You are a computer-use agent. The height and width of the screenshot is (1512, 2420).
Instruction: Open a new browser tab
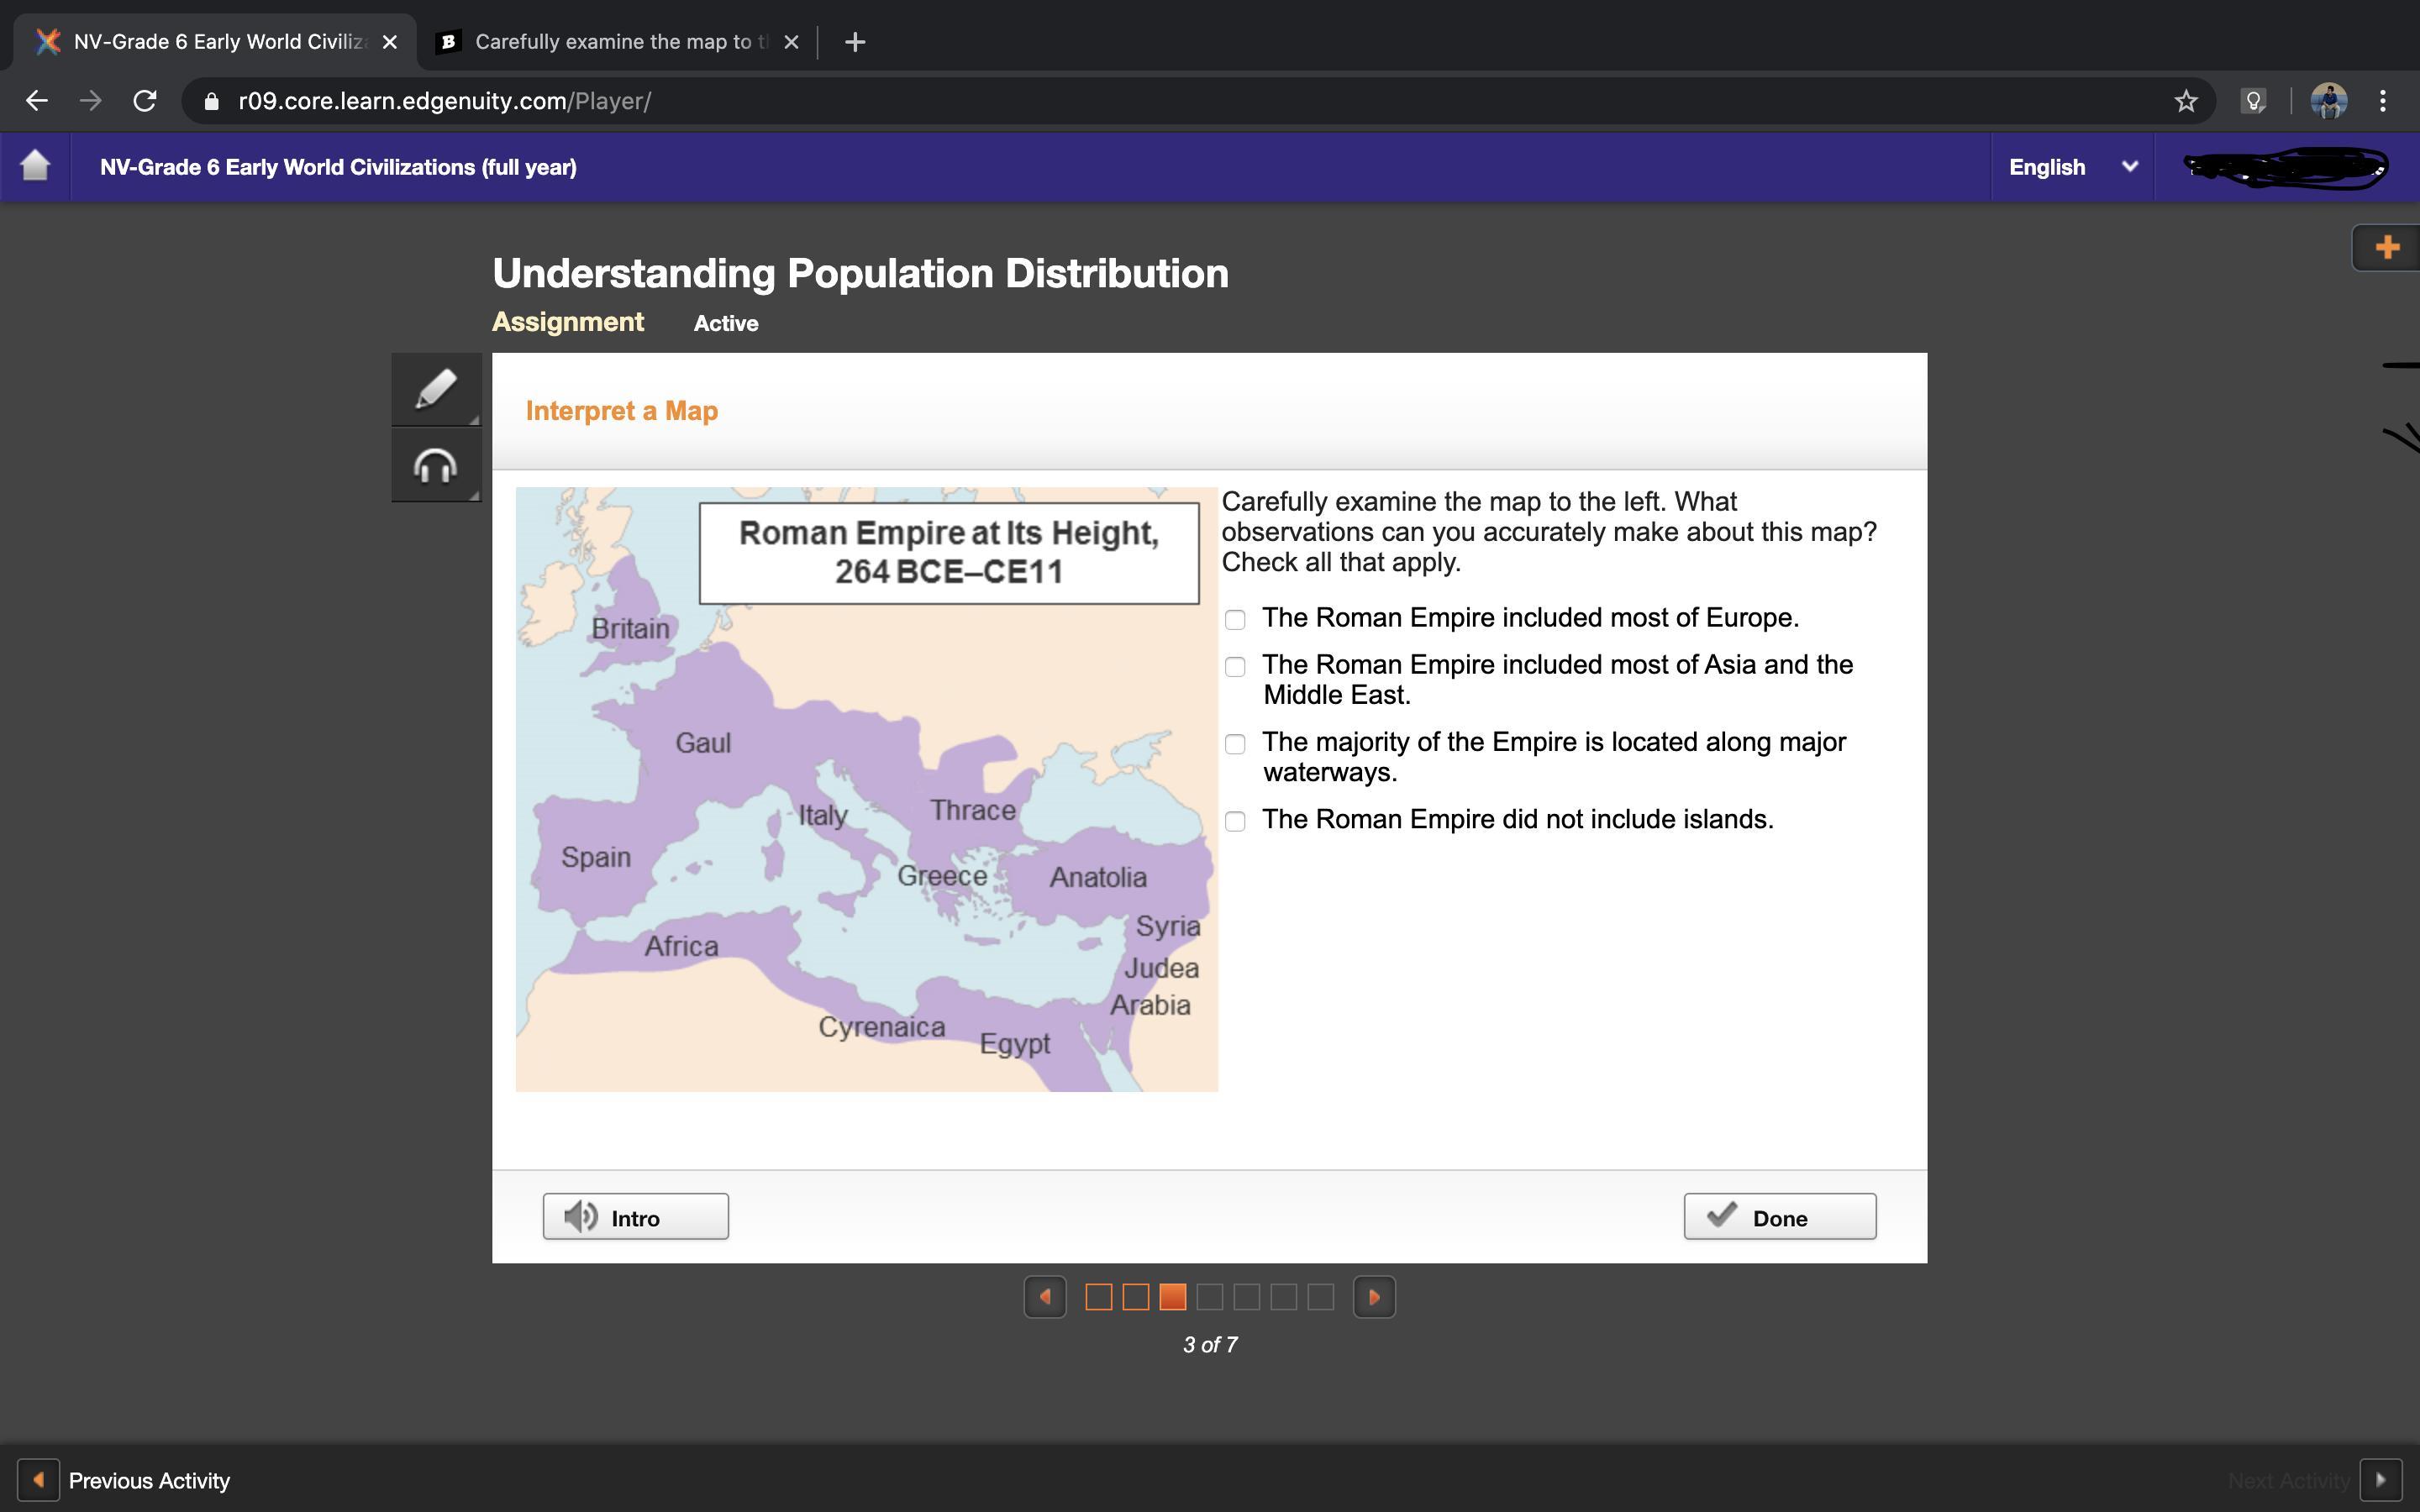[854, 42]
